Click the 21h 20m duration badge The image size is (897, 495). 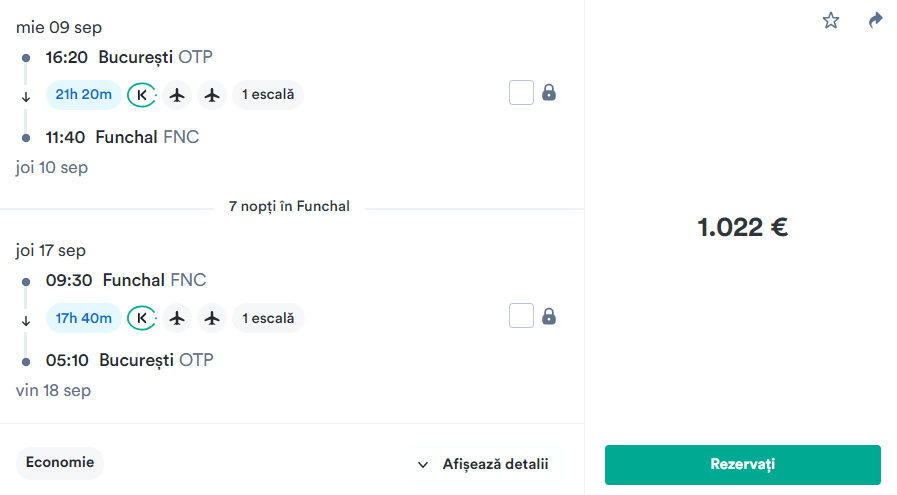point(84,95)
